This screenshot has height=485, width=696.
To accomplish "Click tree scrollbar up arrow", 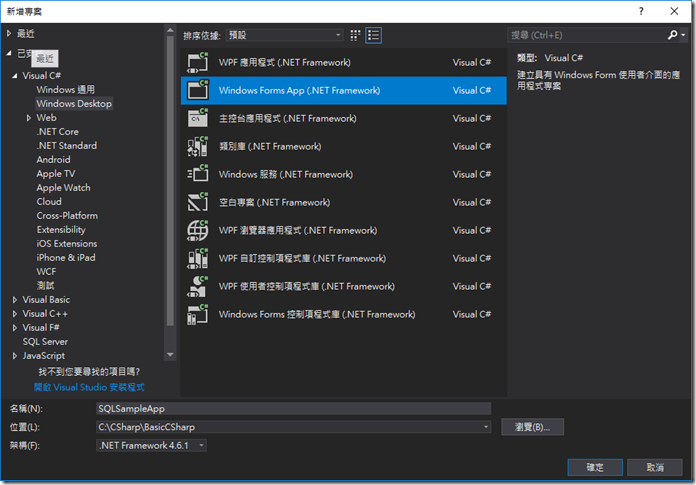I will pyautogui.click(x=170, y=30).
